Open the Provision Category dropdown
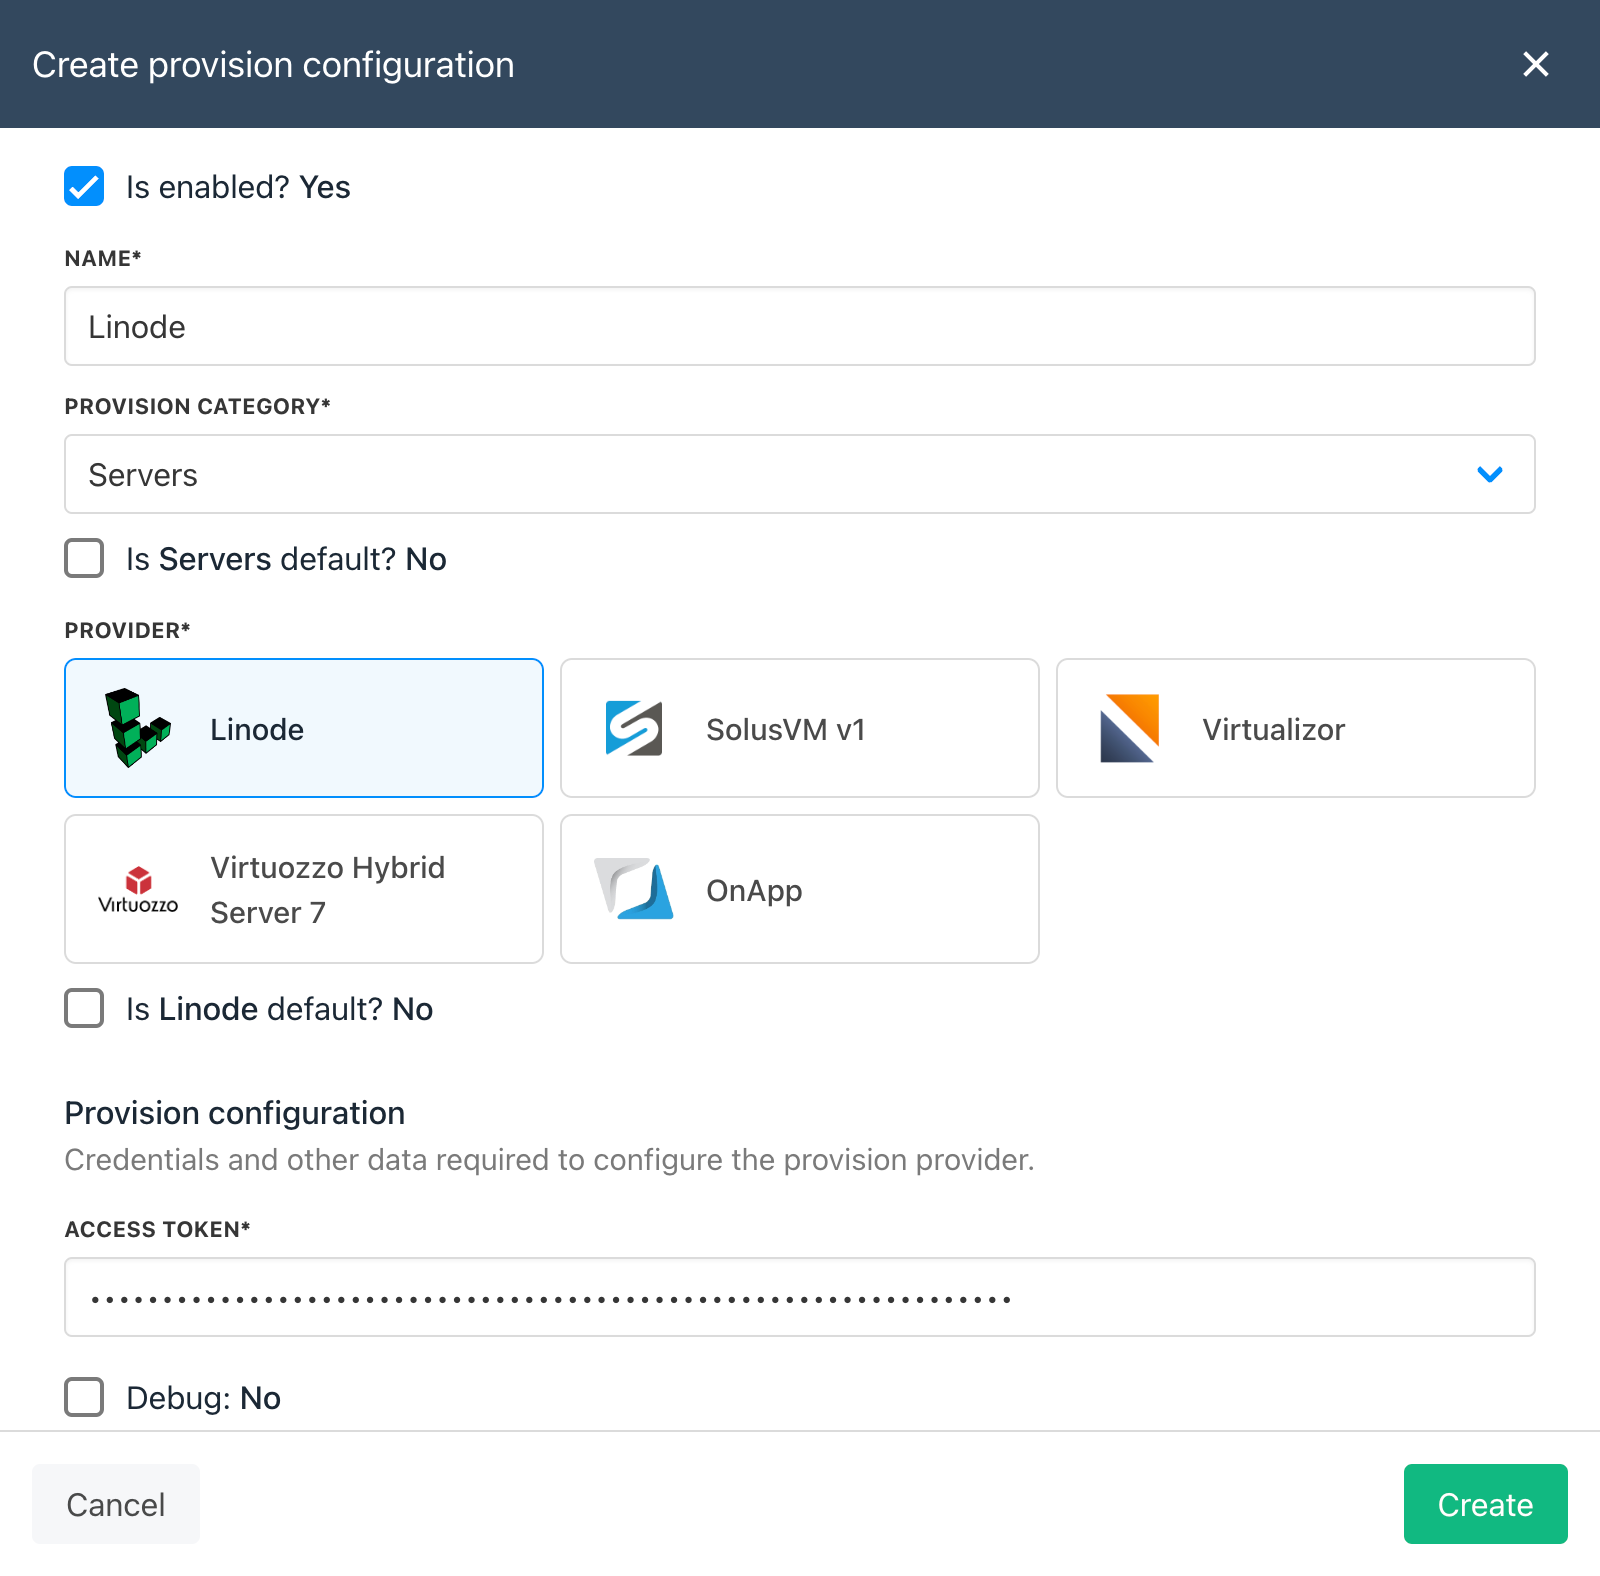This screenshot has width=1600, height=1576. pyautogui.click(x=800, y=474)
